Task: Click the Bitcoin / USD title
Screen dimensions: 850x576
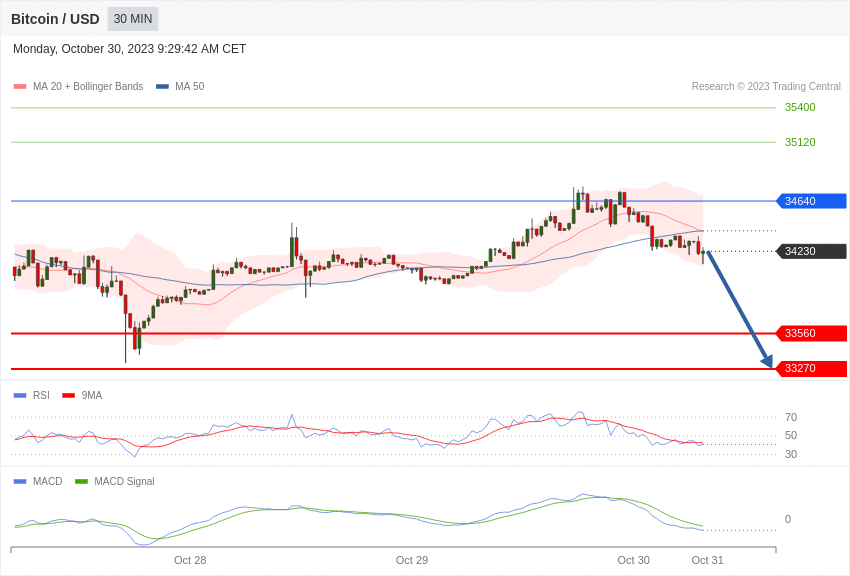Action: (x=55, y=19)
